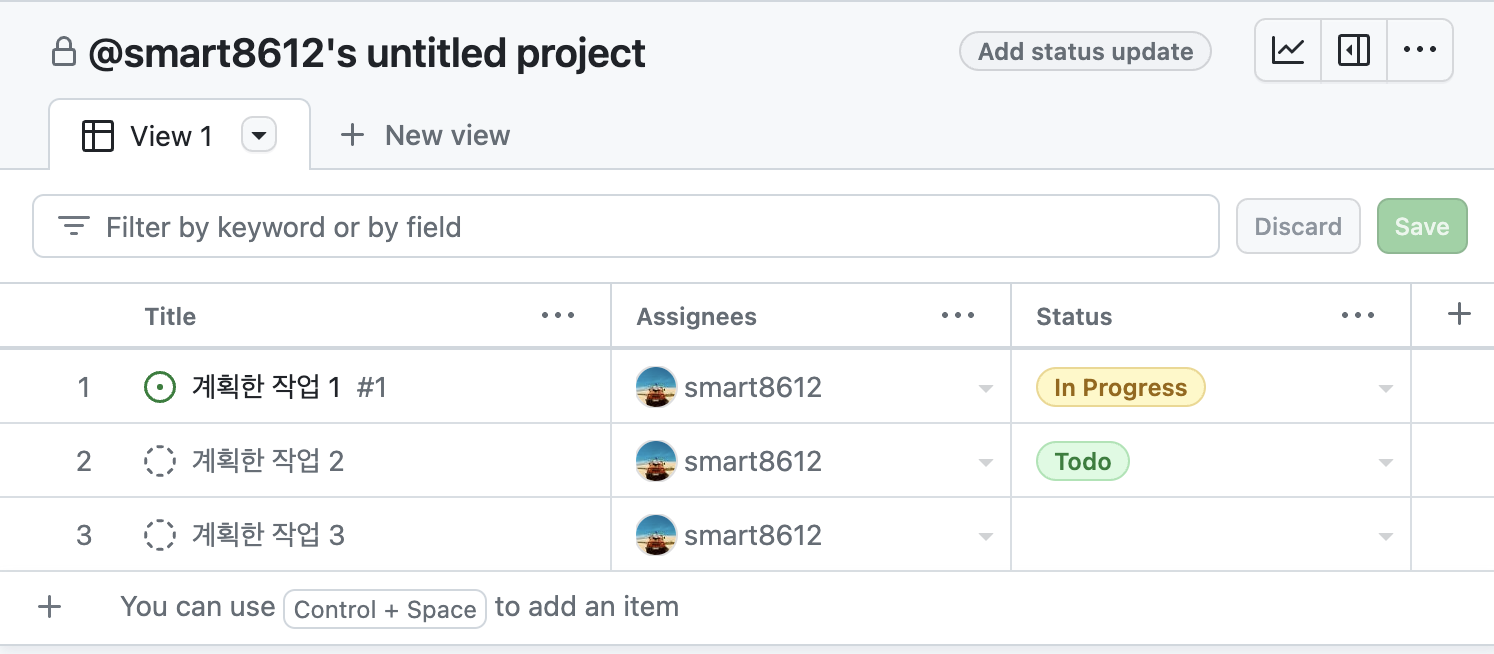This screenshot has width=1494, height=654.
Task: Open Assignees column options menu
Action: (958, 316)
